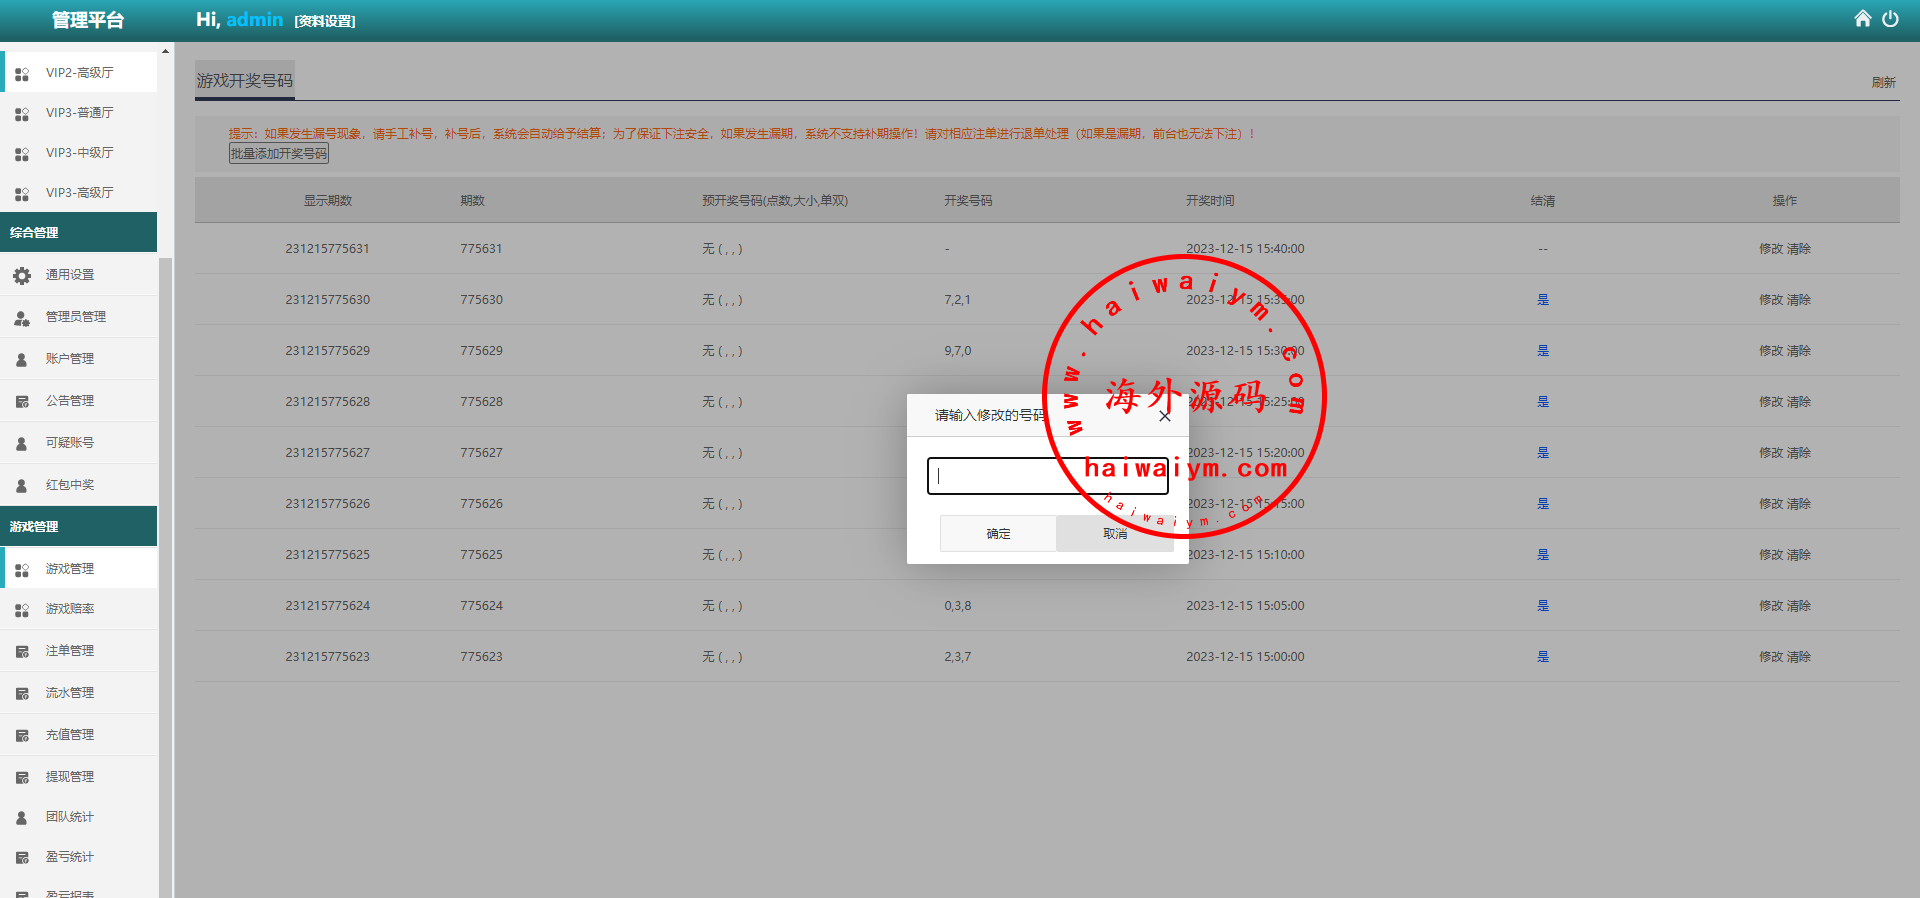1920x898 pixels.
Task: Click the gear icon beside 通用设置
Action: coord(22,275)
